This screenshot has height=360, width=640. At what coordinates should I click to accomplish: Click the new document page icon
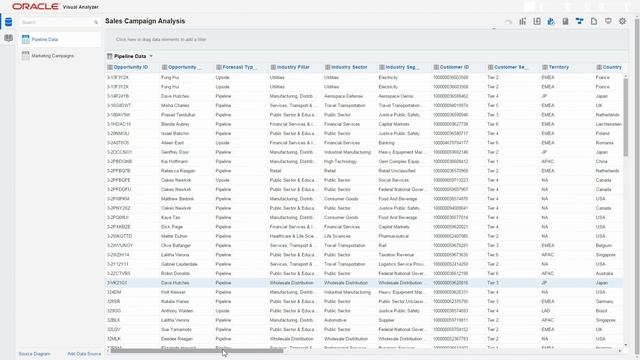coord(593,21)
